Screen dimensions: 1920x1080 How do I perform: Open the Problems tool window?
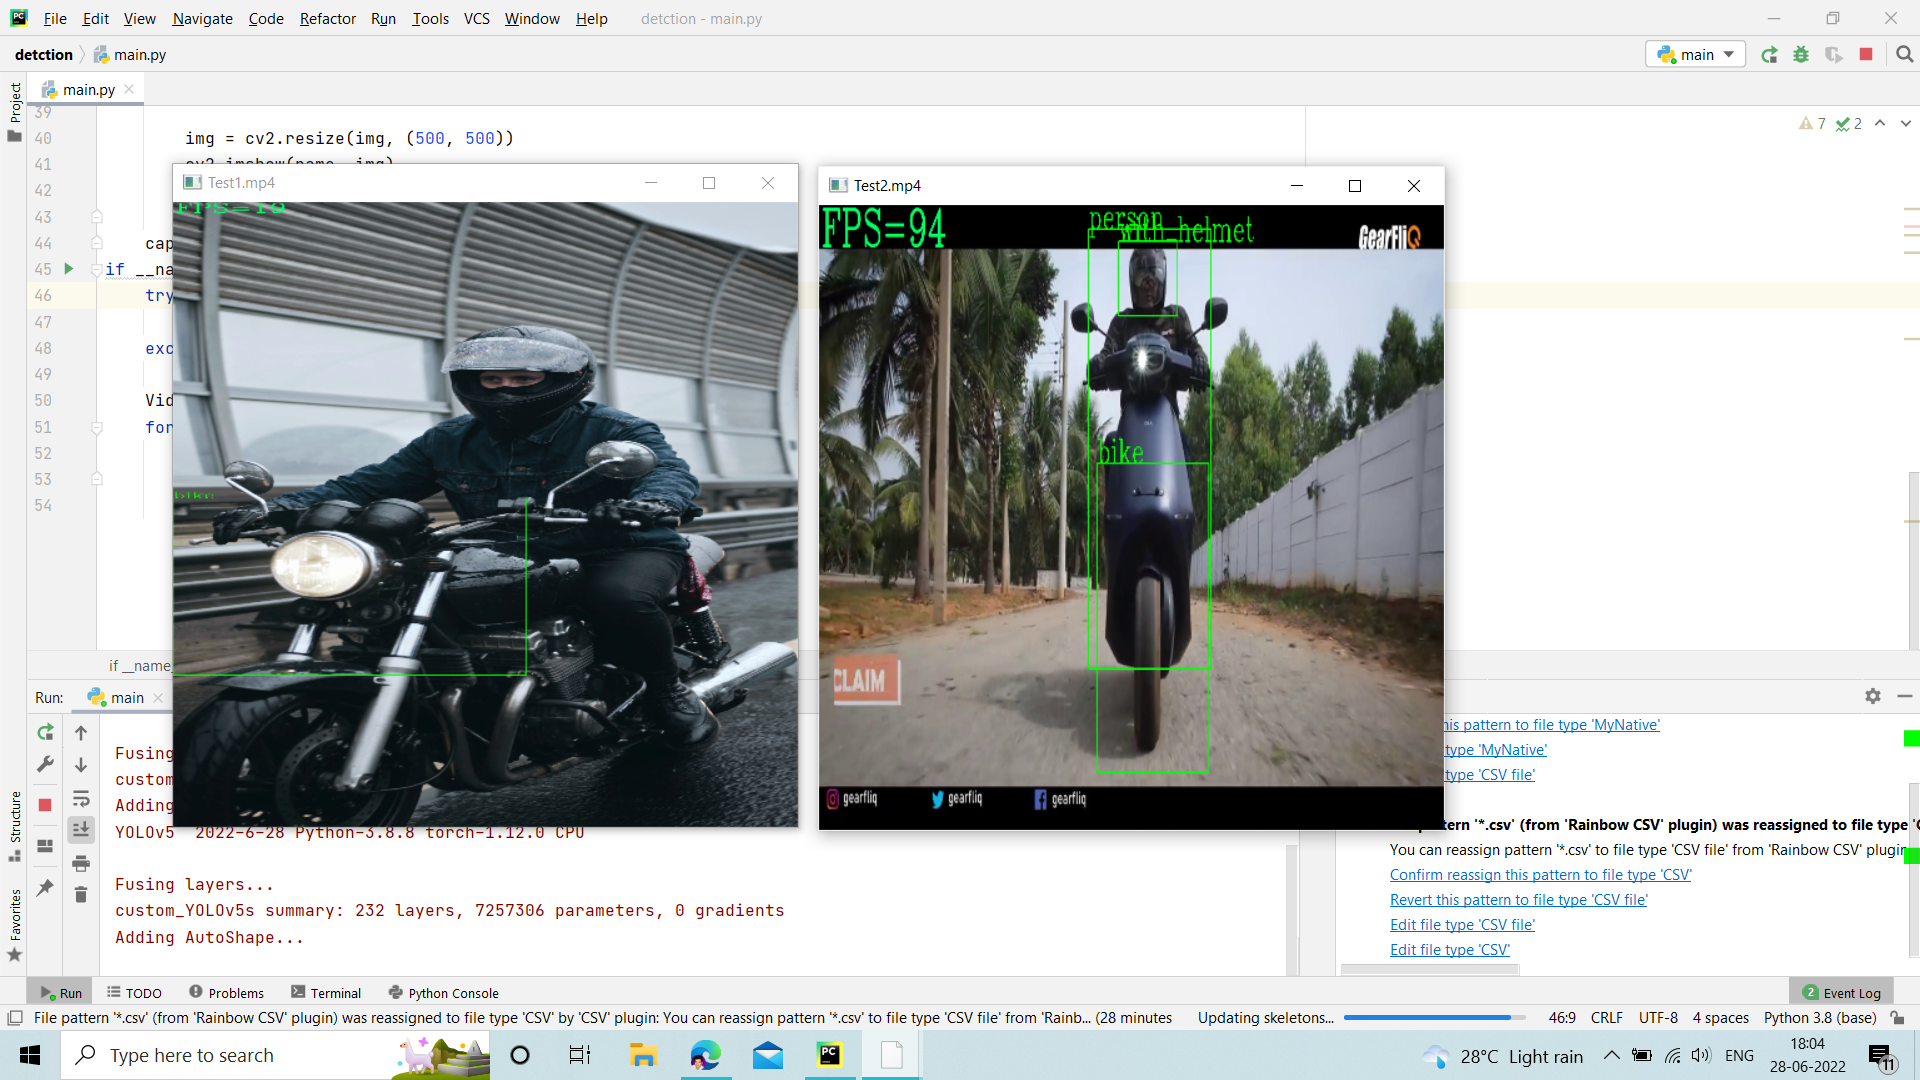[x=226, y=993]
